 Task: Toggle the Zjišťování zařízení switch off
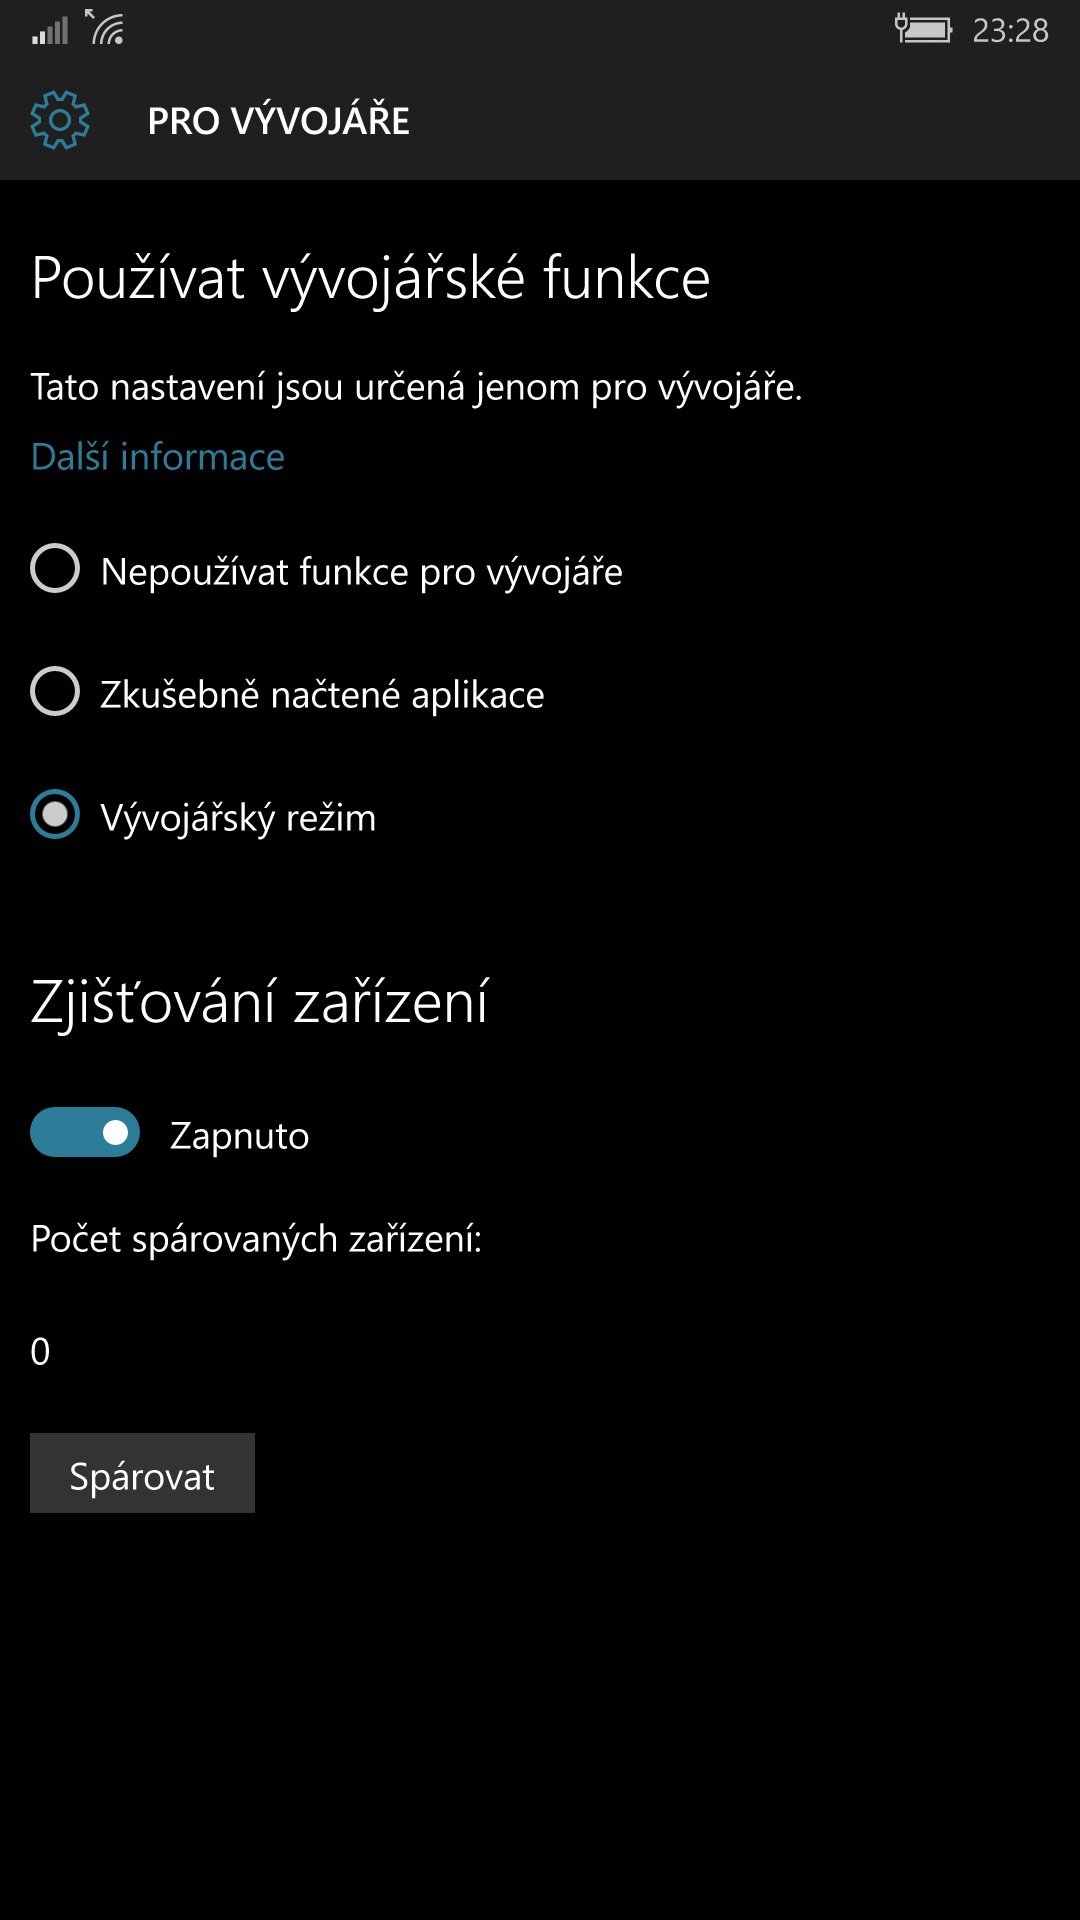coord(85,1132)
